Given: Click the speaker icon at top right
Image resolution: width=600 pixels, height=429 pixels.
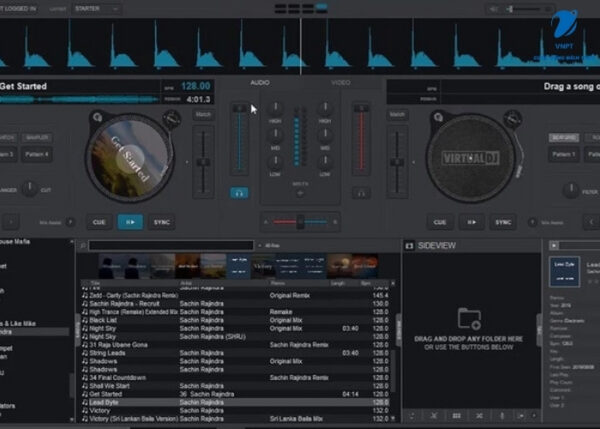Looking at the screenshot, I should [x=494, y=8].
